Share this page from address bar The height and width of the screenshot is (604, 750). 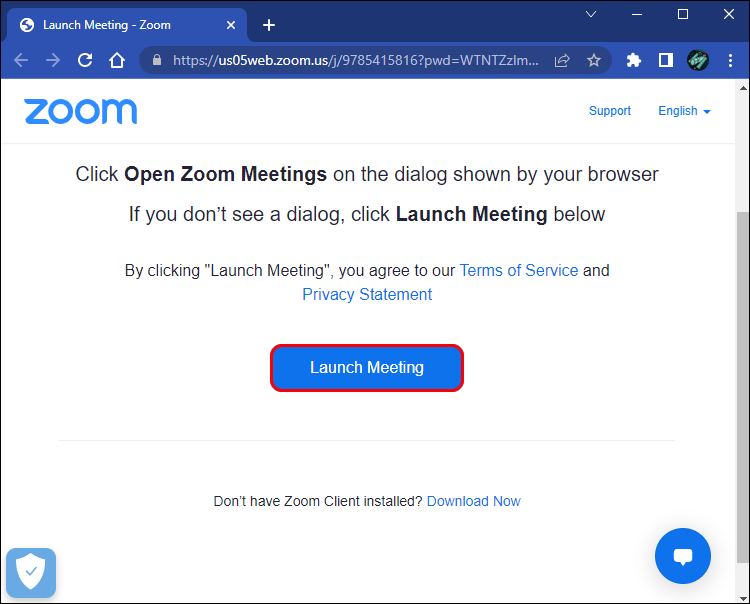[x=563, y=60]
